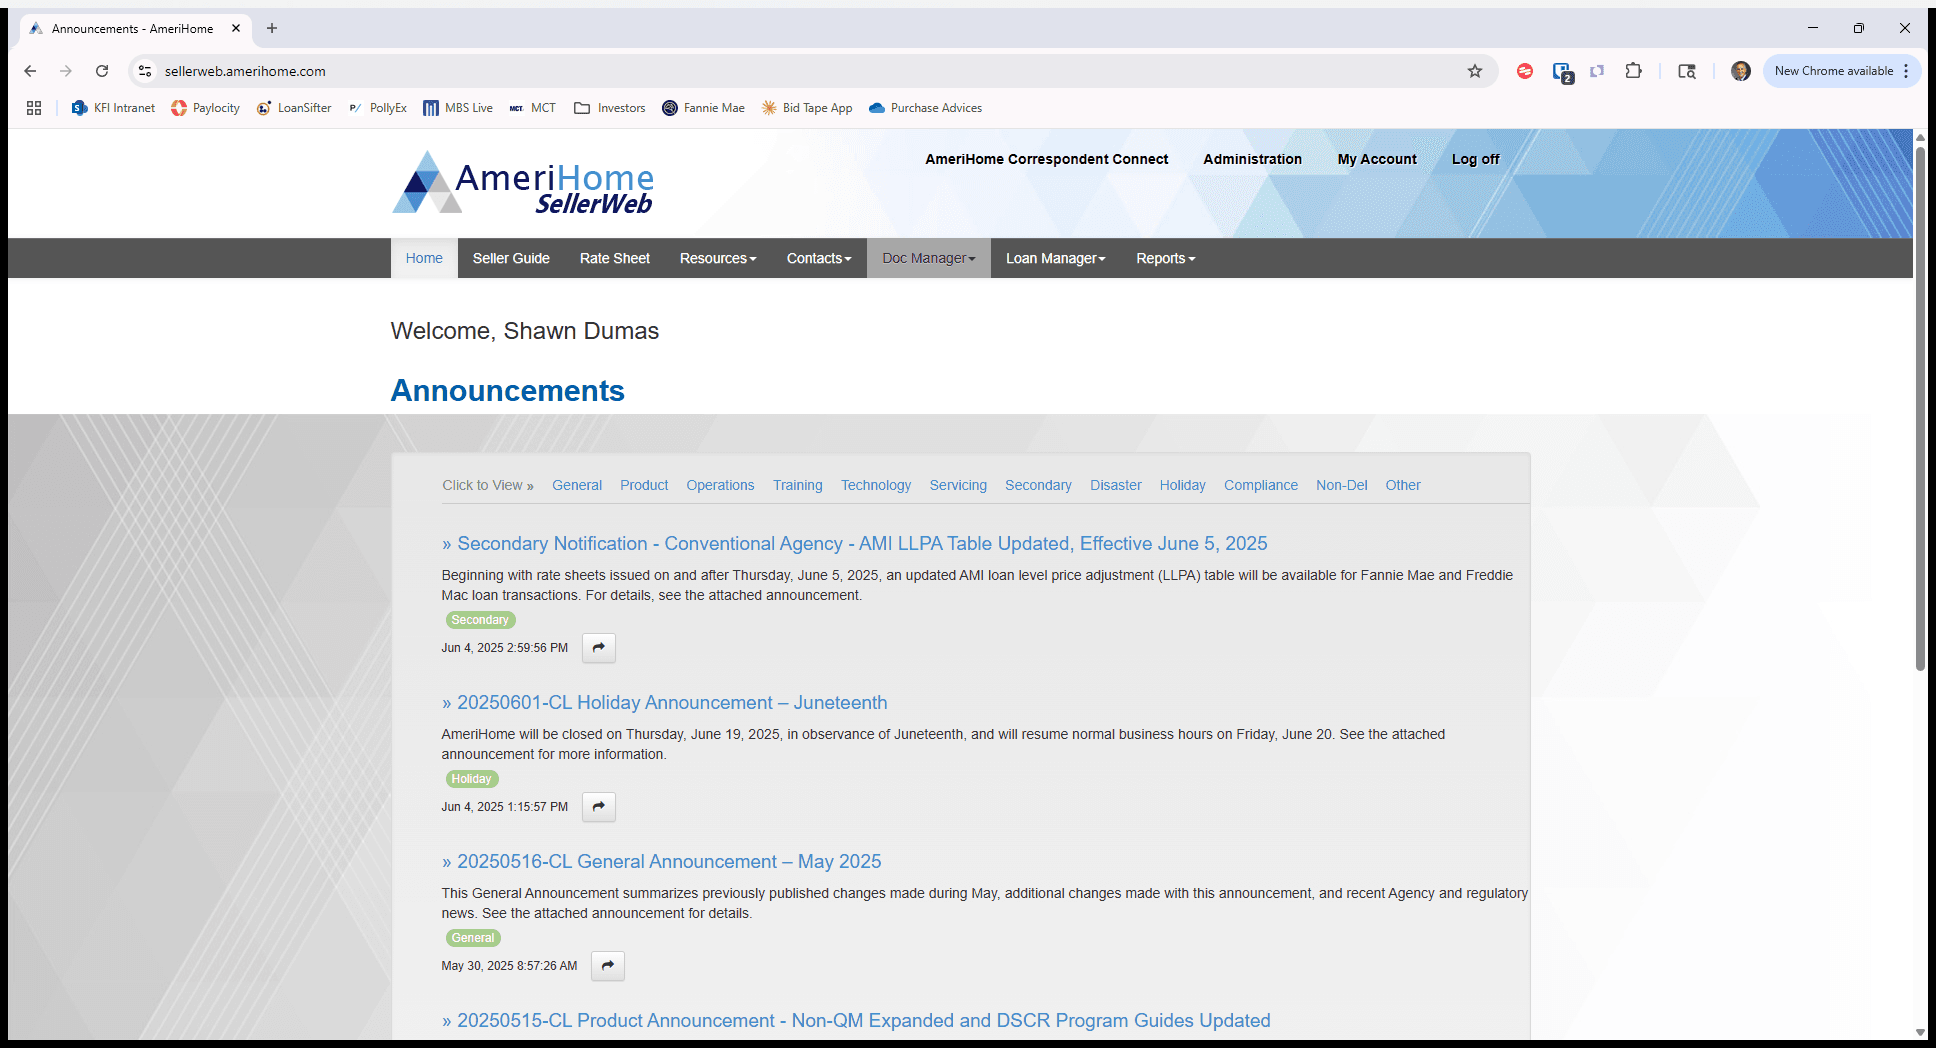The image size is (1936, 1048).
Task: Open Paylocity bookmark
Action: 205,108
